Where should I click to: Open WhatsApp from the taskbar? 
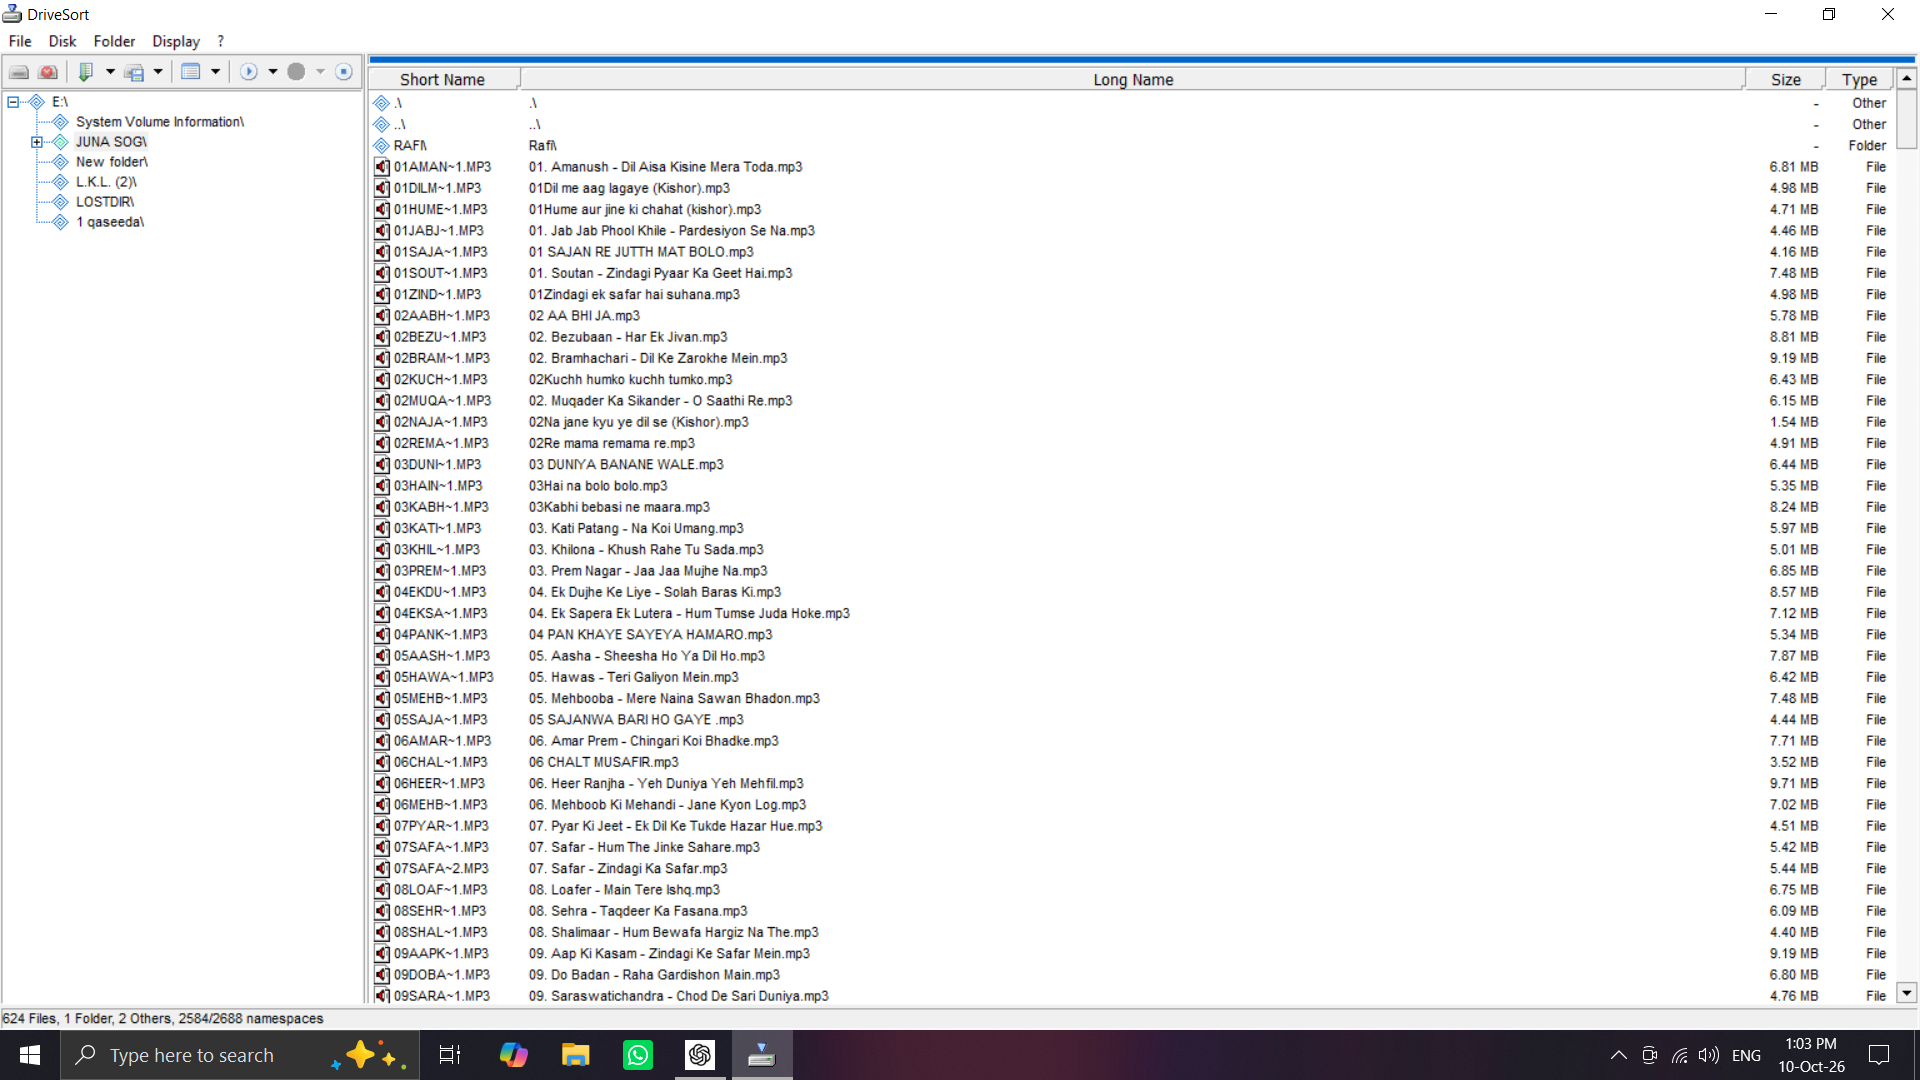coord(637,1055)
